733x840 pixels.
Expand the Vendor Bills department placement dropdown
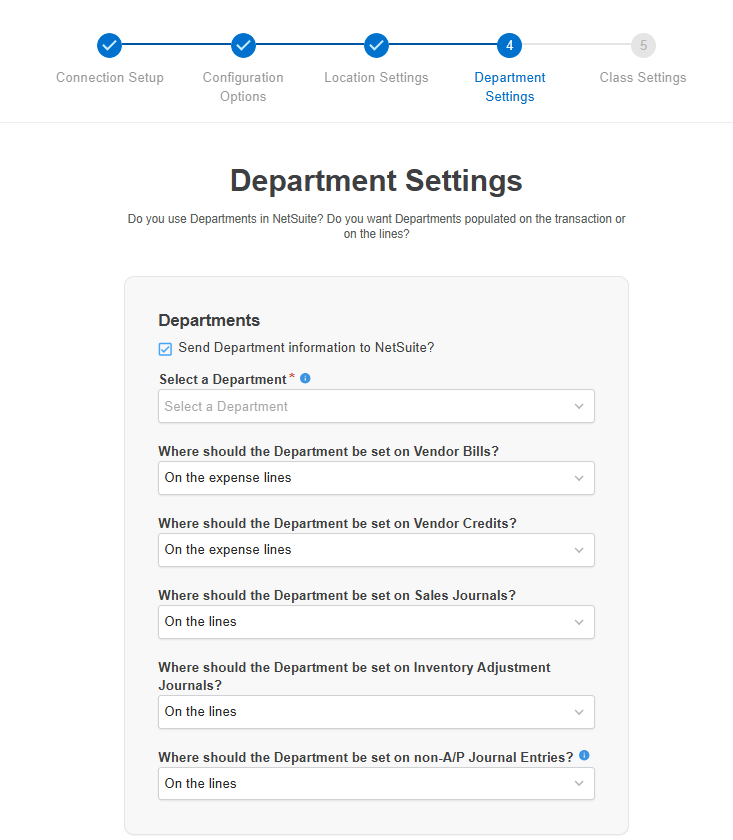tap(376, 478)
